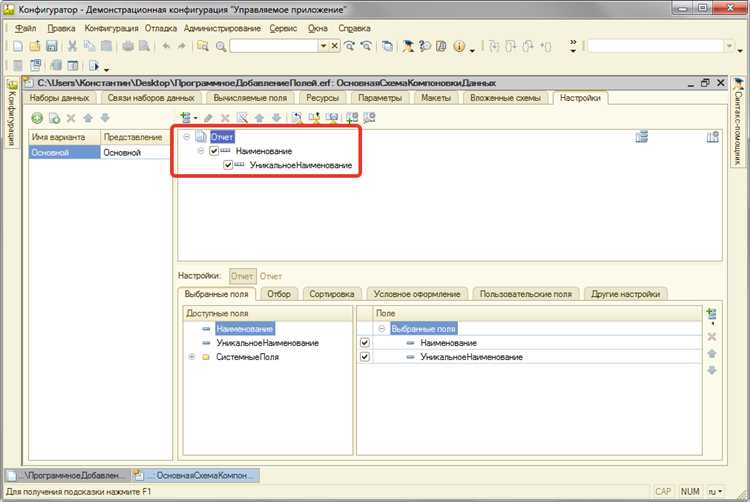Screen dimensions: 750x502
Task: Click the Undo arrow icon
Action: [x=166, y=46]
